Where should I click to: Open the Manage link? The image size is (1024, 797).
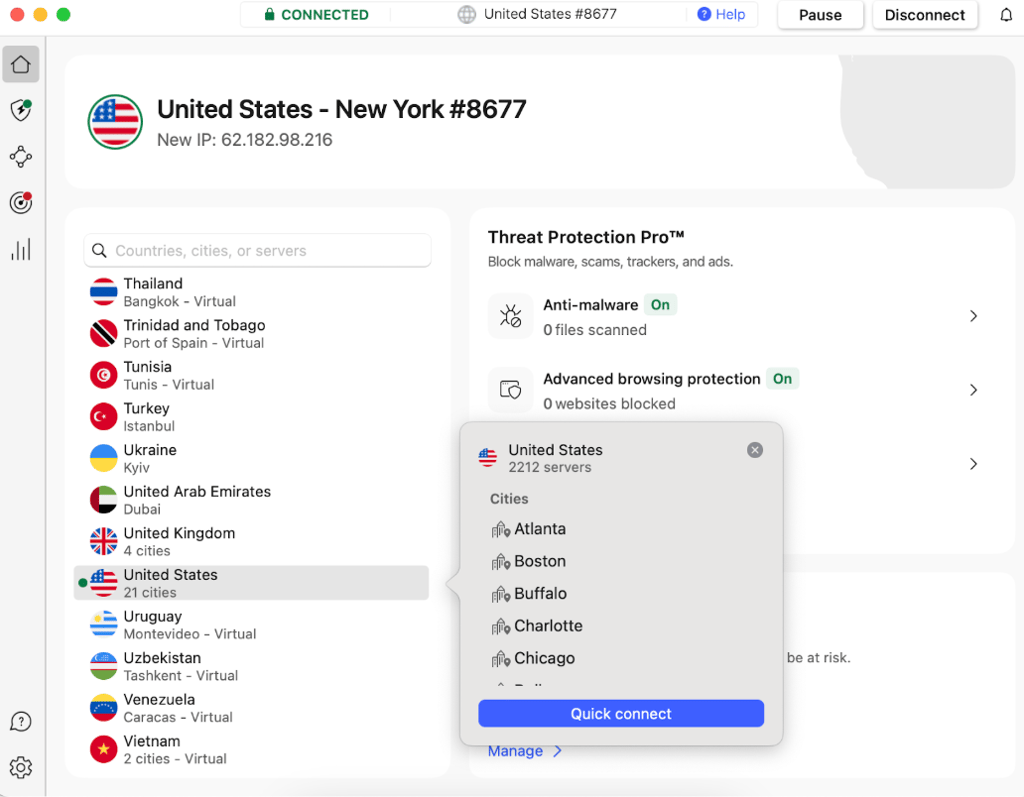pyautogui.click(x=515, y=751)
